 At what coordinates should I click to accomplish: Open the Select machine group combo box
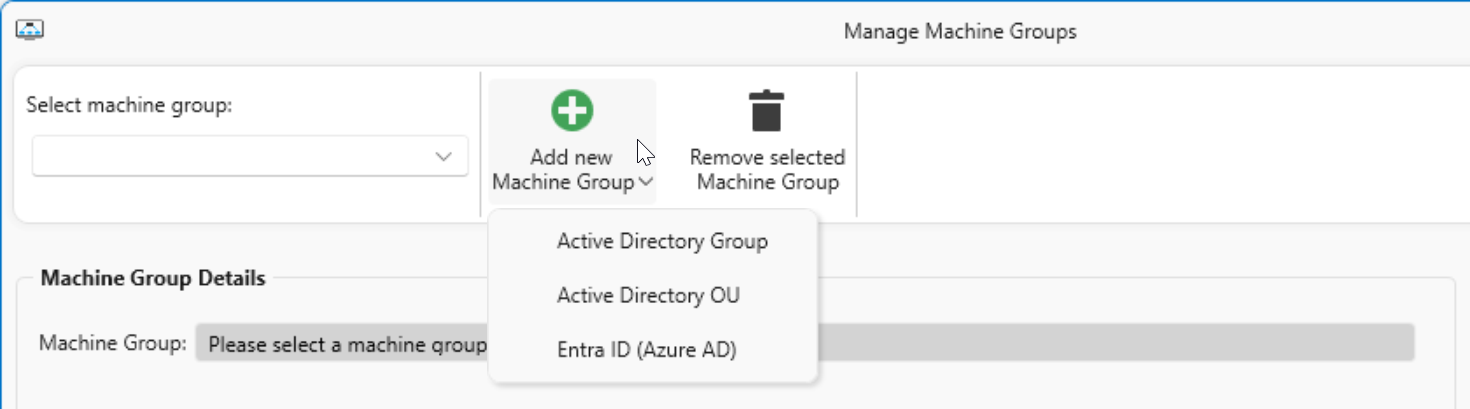click(x=250, y=157)
